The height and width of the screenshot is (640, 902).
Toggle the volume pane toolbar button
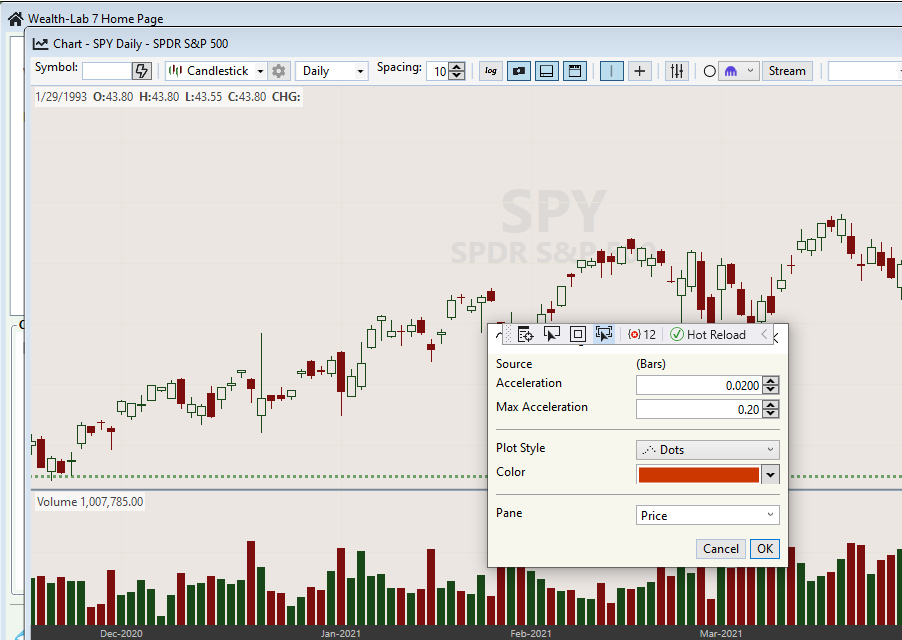546,71
